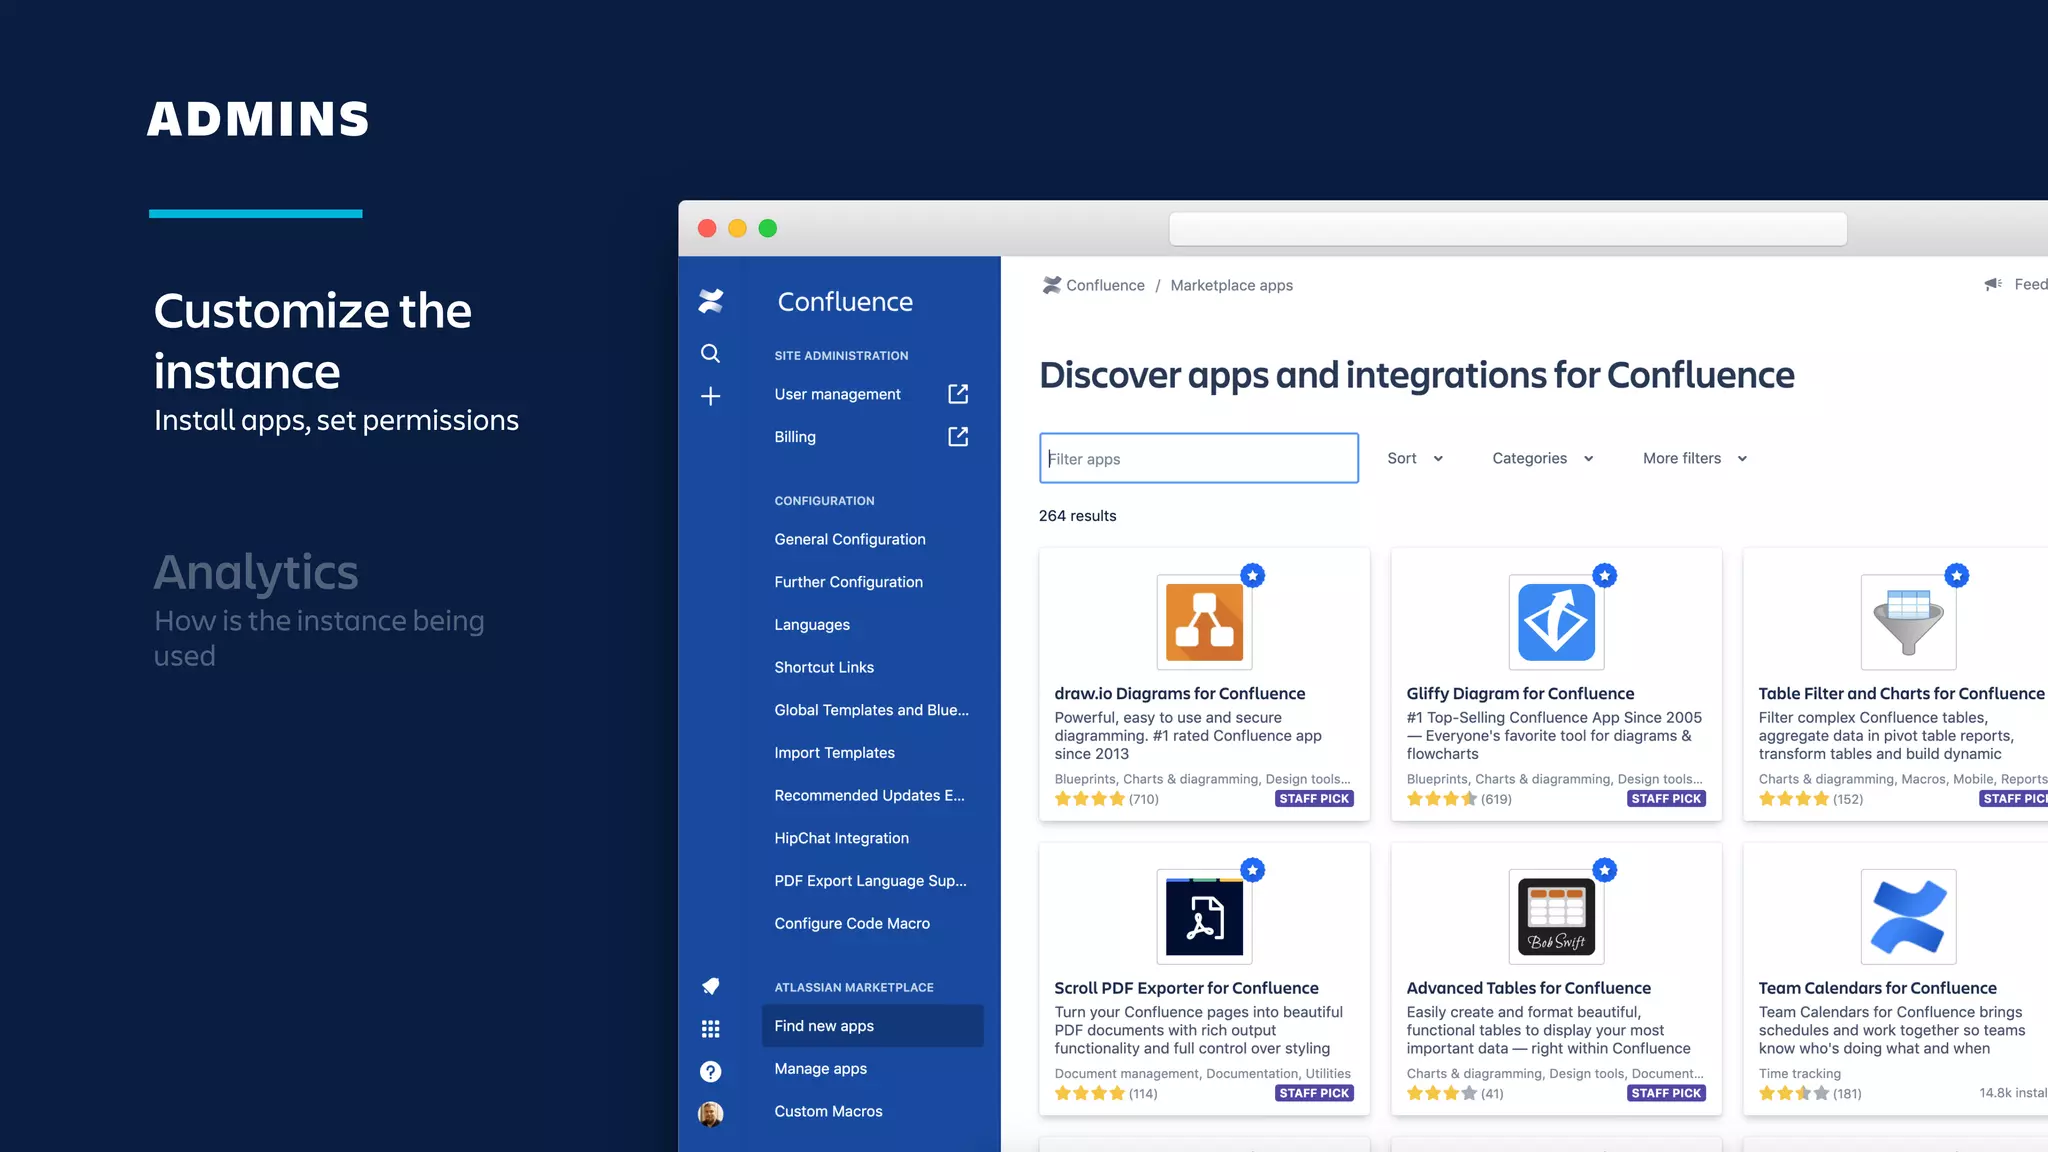Viewport: 2048px width, 1152px height.
Task: Select Find new apps
Action: [872, 1026]
